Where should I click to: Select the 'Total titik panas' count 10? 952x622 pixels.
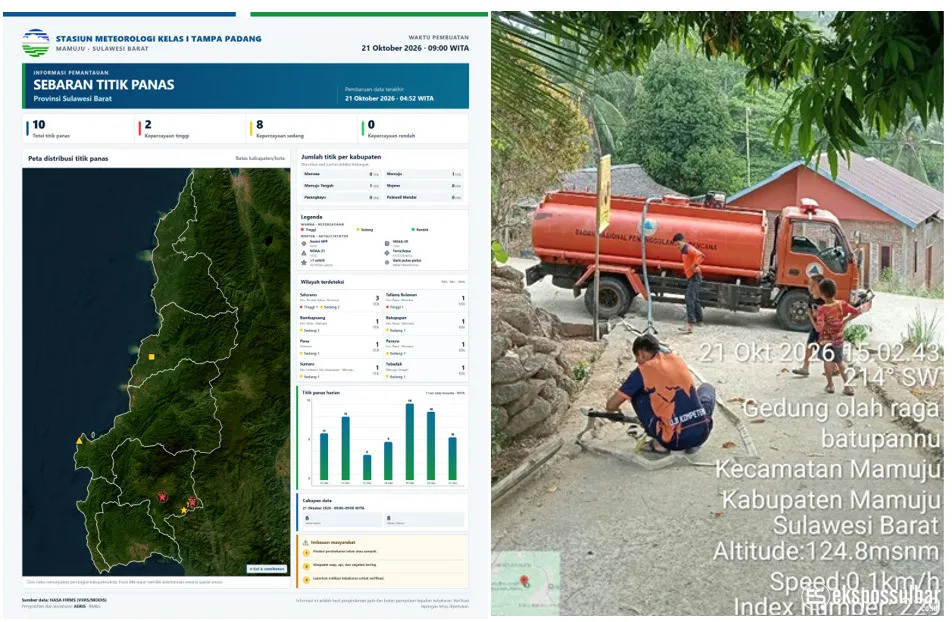(x=39, y=125)
